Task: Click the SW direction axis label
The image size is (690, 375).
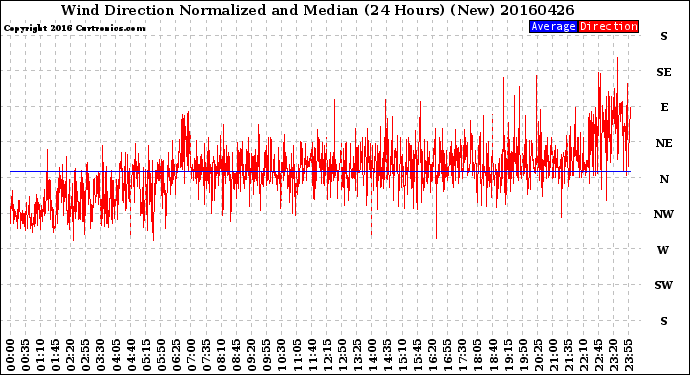Action: tap(664, 285)
